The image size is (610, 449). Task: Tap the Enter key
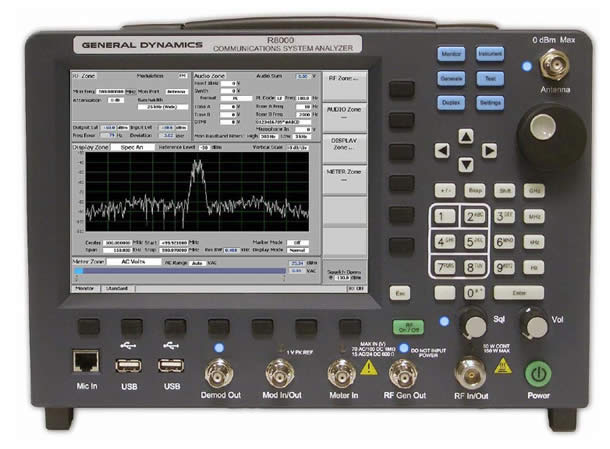[x=519, y=293]
